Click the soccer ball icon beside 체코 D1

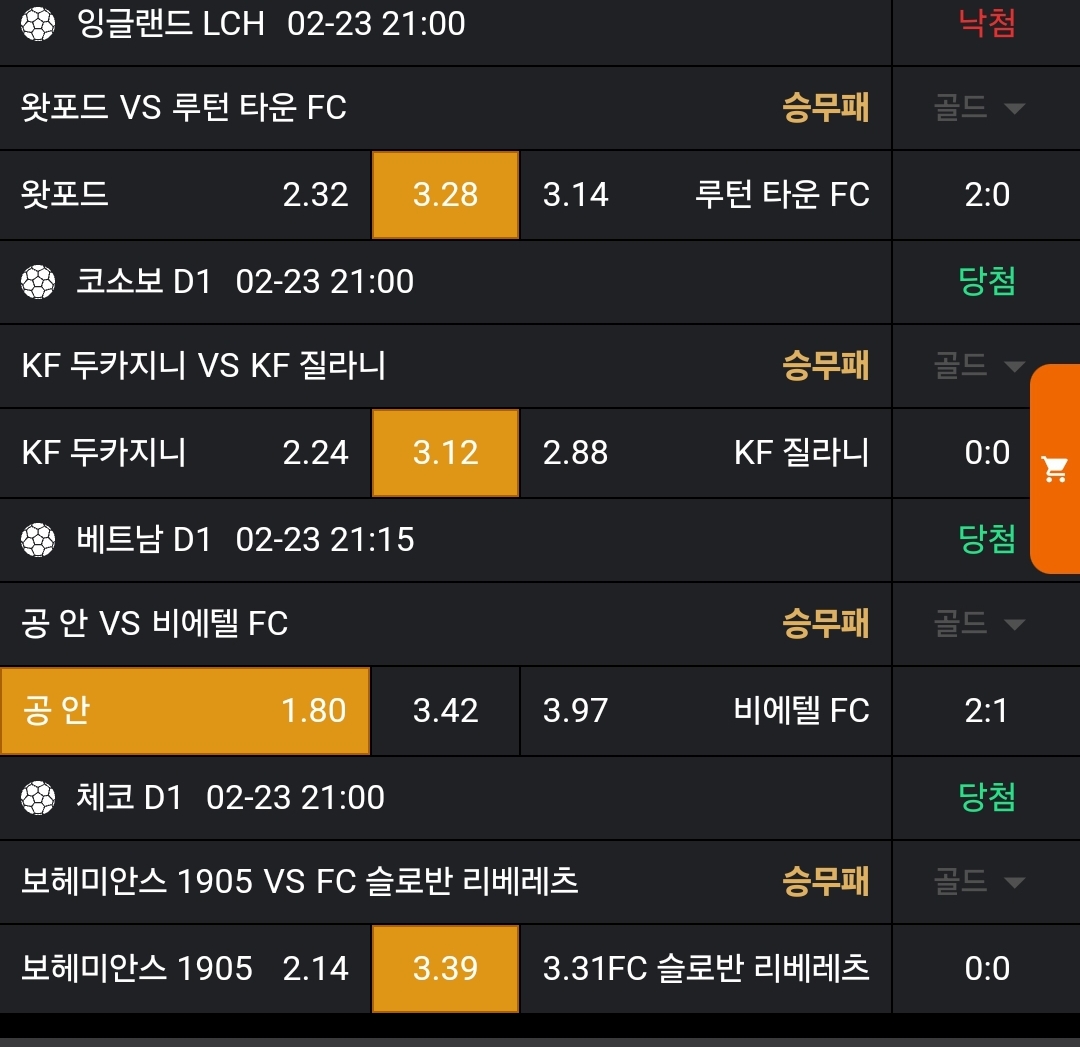point(38,798)
